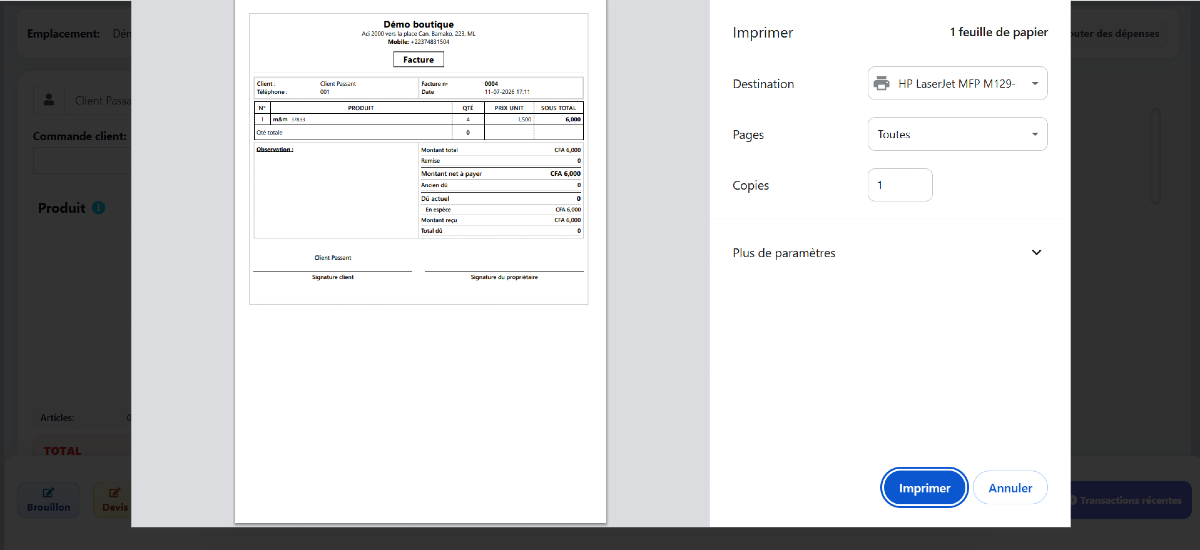This screenshot has height=550, width=1200.
Task: Click the 'Emplacement:' label in the background
Action: coord(64,33)
